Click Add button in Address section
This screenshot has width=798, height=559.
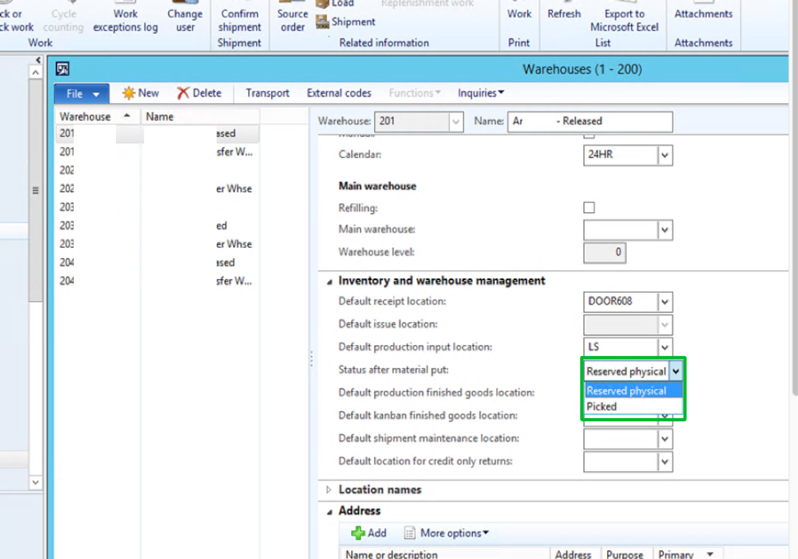click(x=369, y=533)
